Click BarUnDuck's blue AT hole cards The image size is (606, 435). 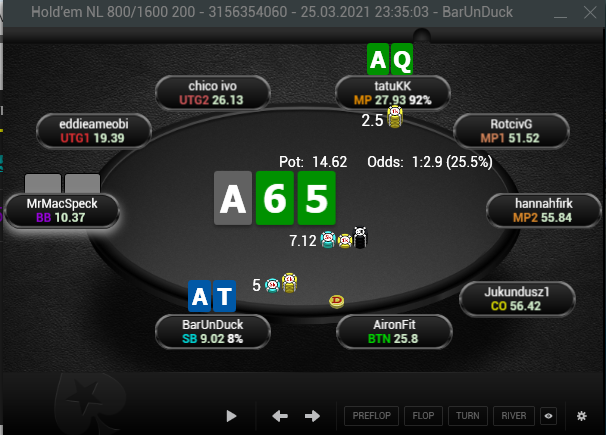(x=212, y=296)
